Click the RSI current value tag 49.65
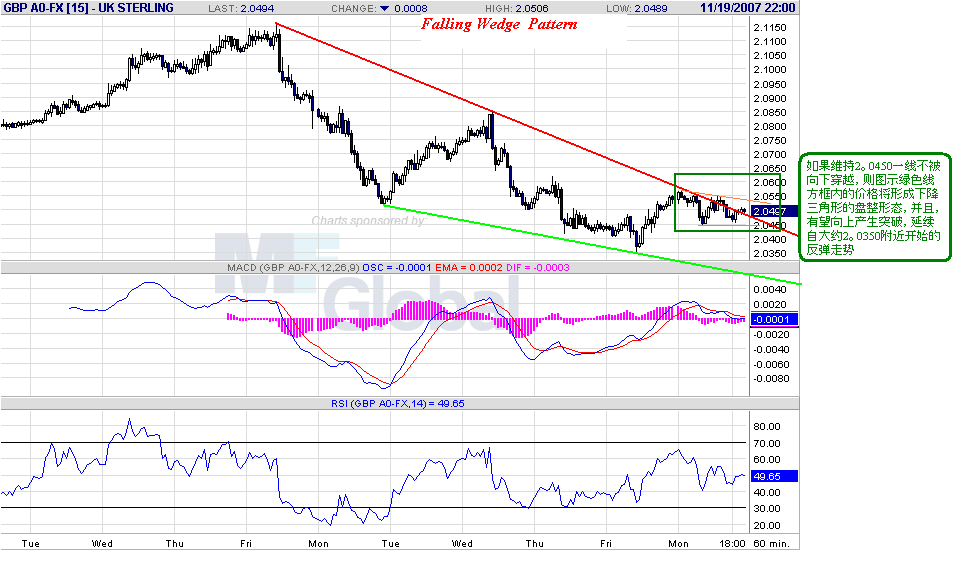 click(x=774, y=476)
